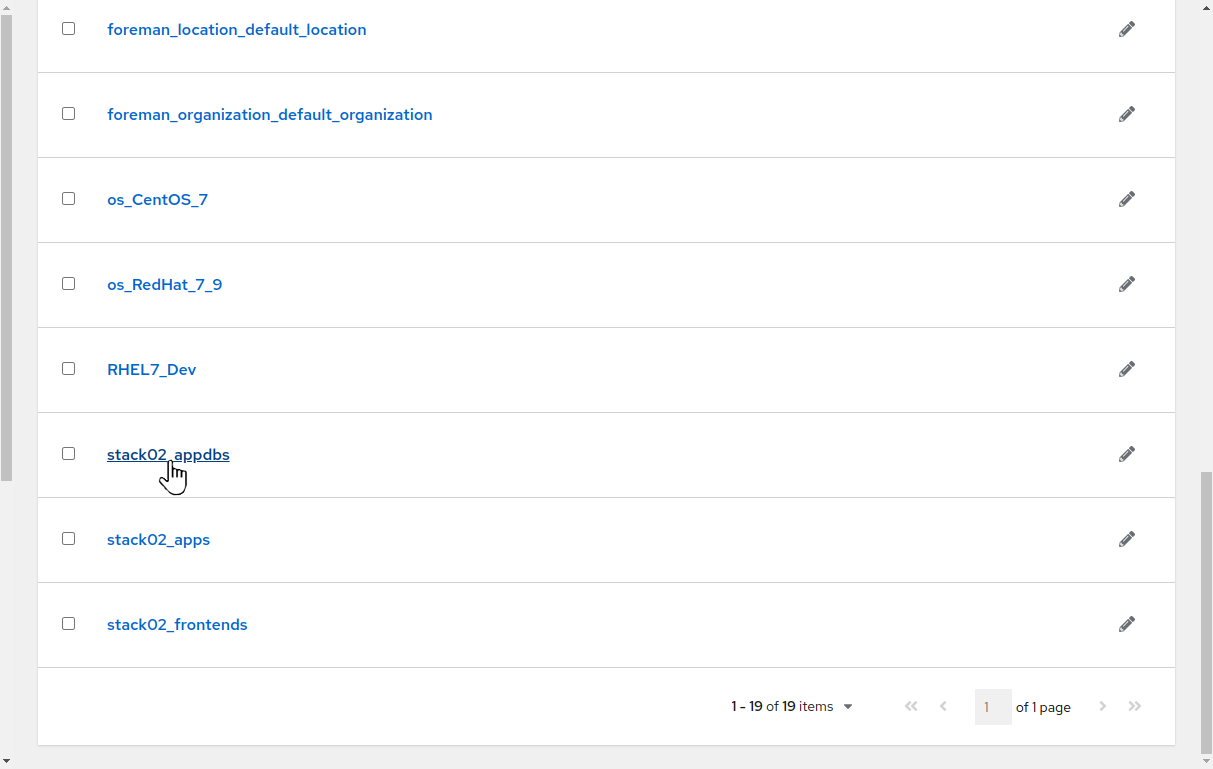Tick the stack02_appdbs checkbox
The width and height of the screenshot is (1213, 769).
click(x=69, y=453)
